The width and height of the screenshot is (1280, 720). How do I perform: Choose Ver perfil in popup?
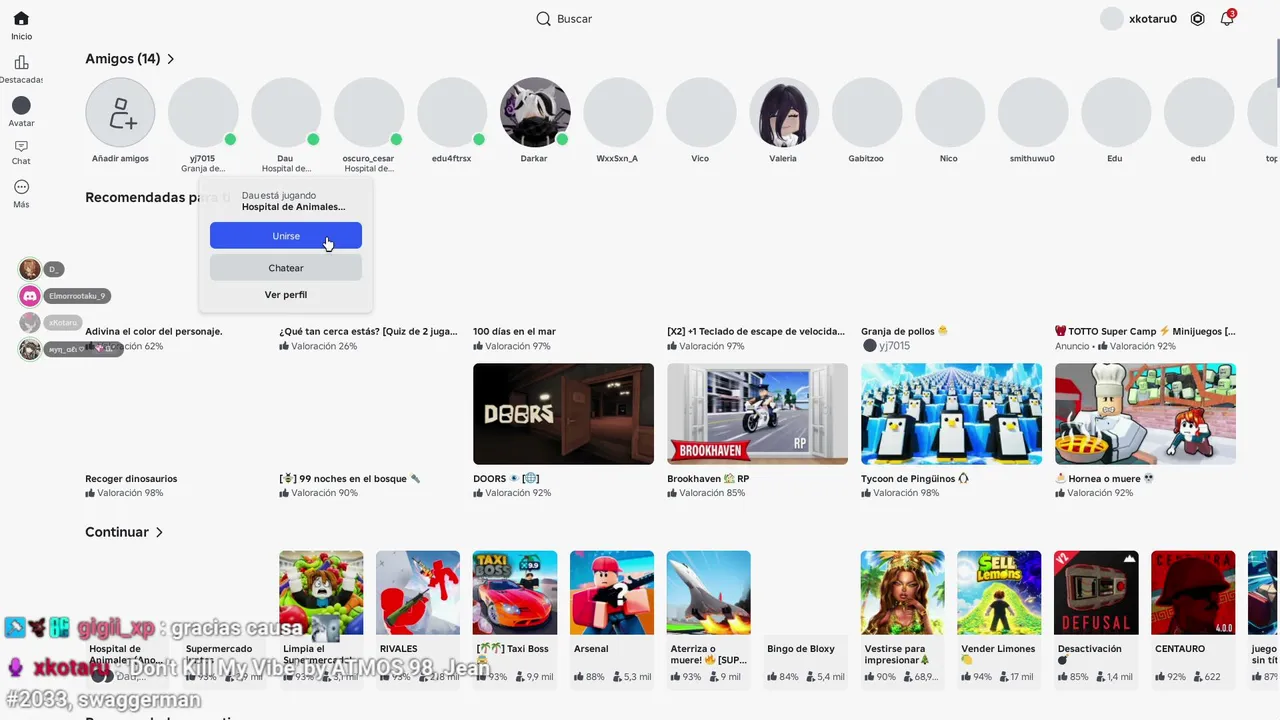coord(286,295)
